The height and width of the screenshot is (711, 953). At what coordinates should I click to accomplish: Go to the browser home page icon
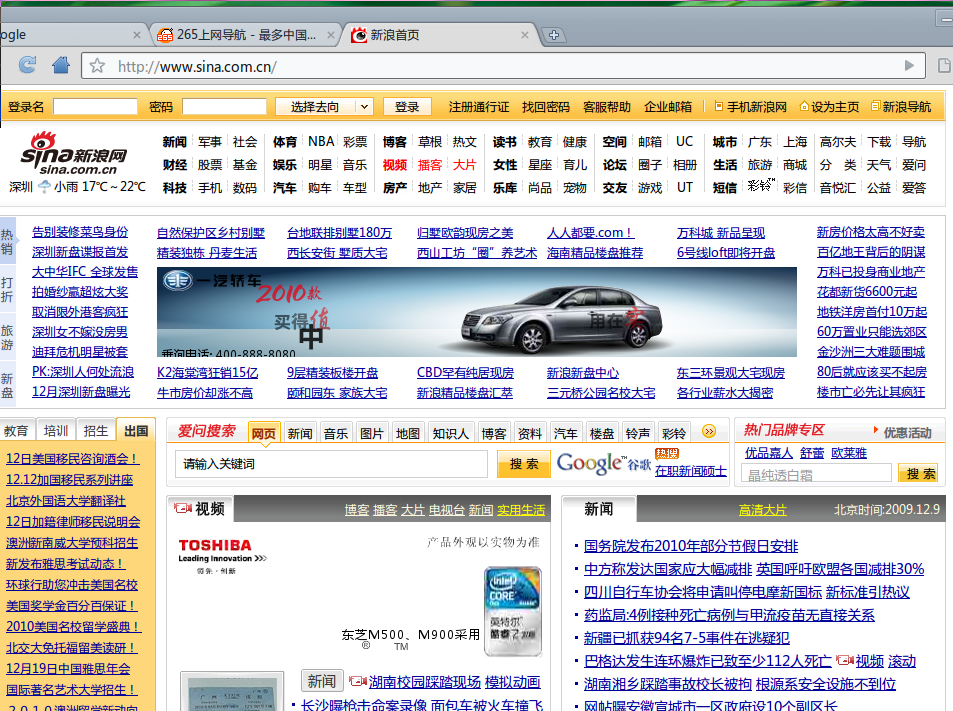point(61,64)
